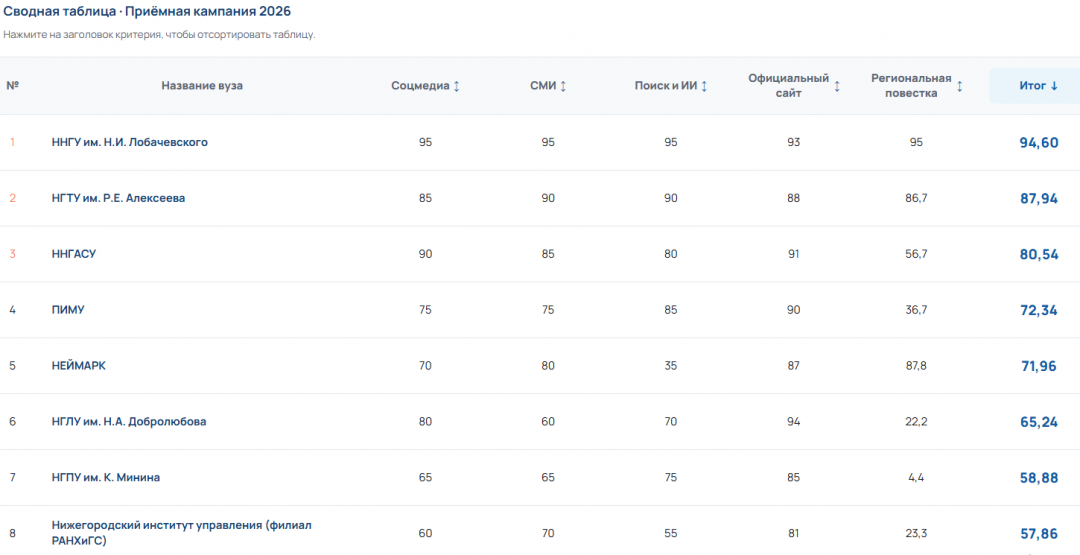Click regional value 22,2 for НГЛУ
The image size is (1080, 555).
(916, 421)
